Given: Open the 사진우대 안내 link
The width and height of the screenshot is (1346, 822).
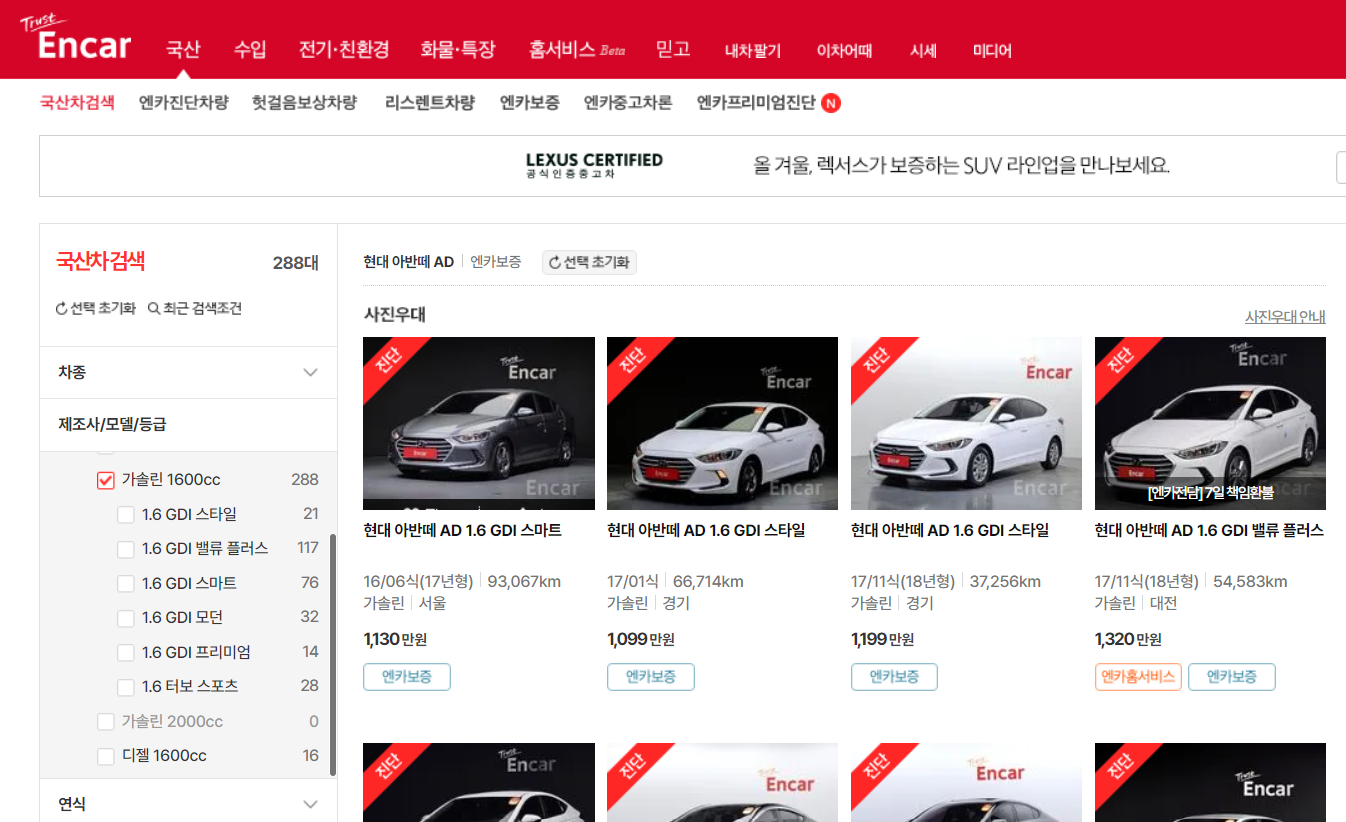Looking at the screenshot, I should pos(1285,317).
